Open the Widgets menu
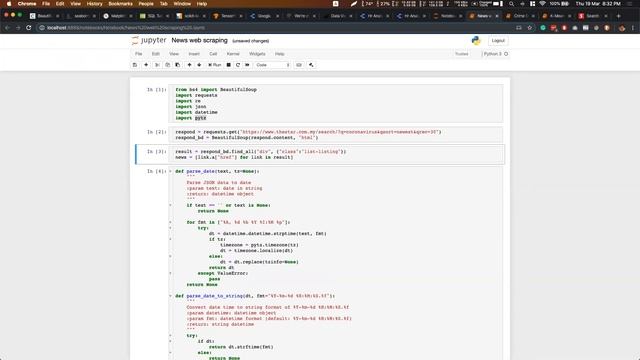 click(x=257, y=54)
